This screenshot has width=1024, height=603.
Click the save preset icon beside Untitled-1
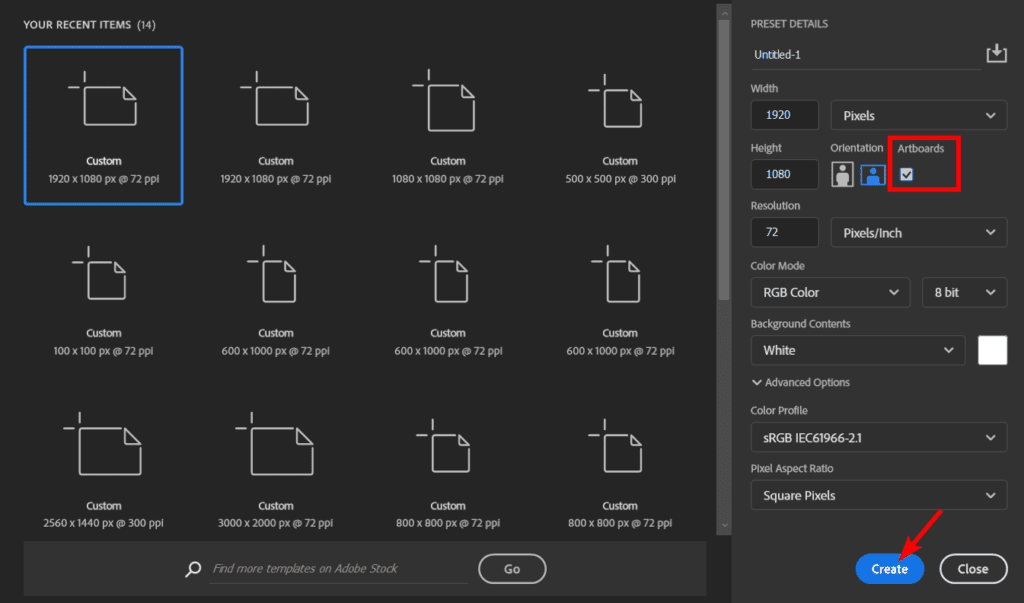(996, 53)
